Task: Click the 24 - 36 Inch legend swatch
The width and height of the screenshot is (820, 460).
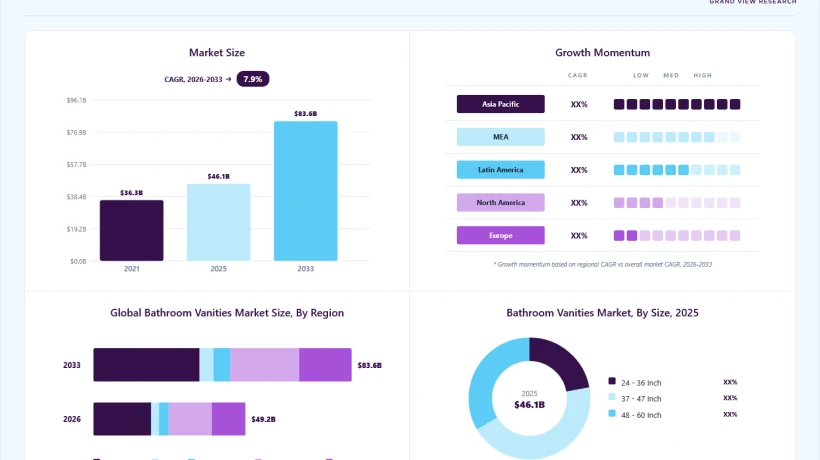Action: click(x=612, y=381)
